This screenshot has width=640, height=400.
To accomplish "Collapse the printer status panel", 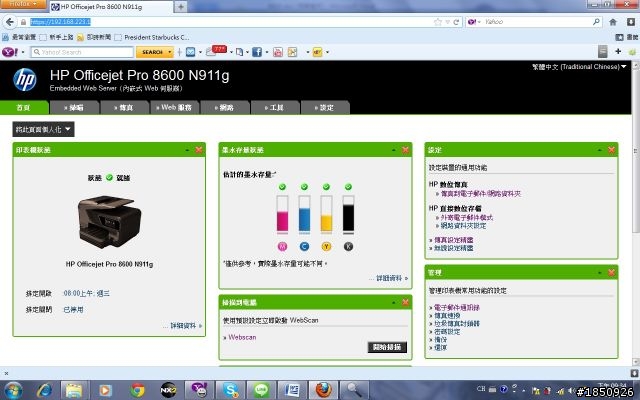I will pyautogui.click(x=187, y=150).
